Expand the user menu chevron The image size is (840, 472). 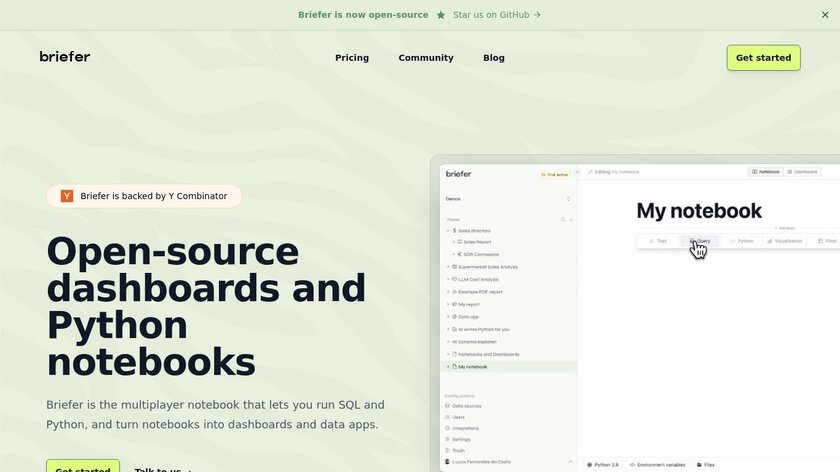(570, 462)
